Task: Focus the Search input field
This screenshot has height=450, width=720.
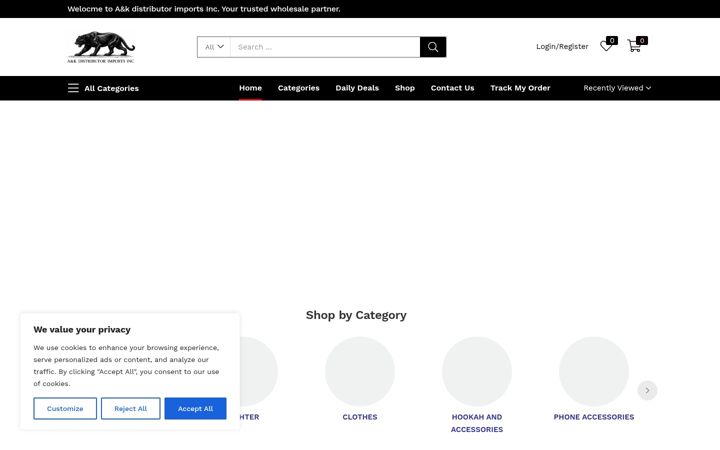Action: (x=325, y=47)
